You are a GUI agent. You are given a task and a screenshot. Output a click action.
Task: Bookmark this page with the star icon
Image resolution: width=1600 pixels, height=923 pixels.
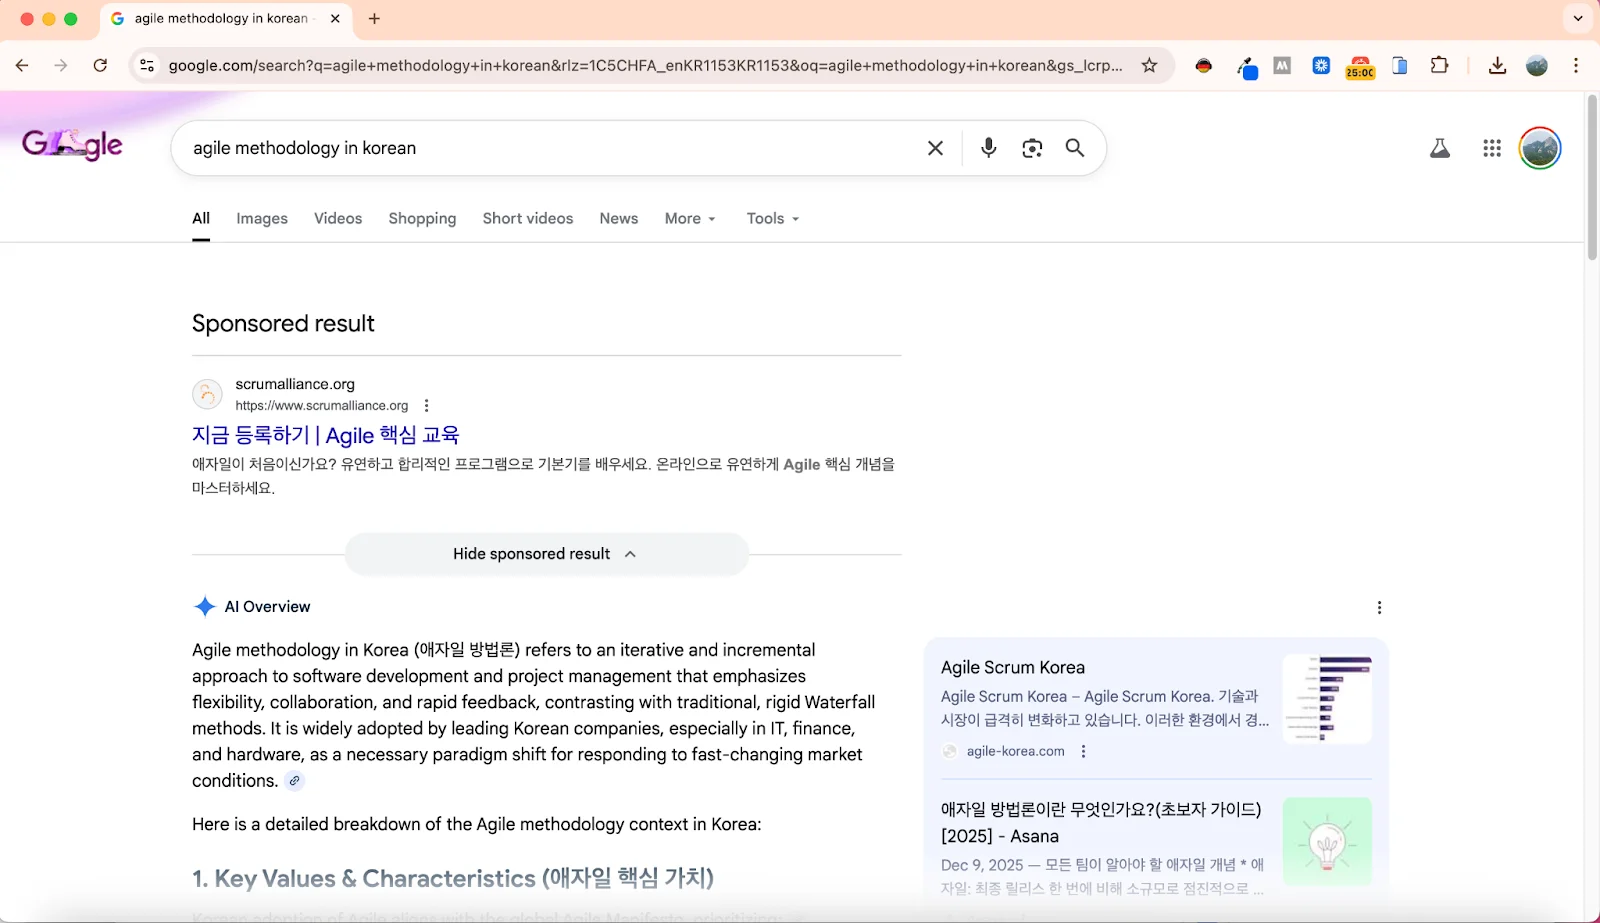[1149, 65]
